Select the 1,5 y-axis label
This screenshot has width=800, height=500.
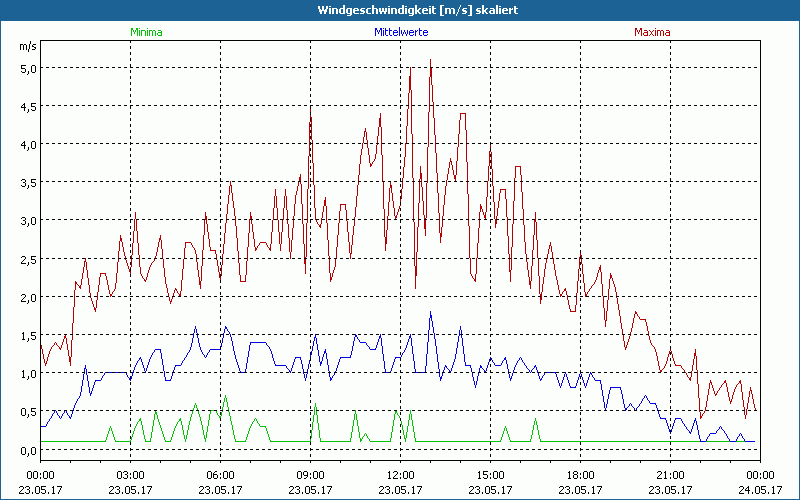28,335
